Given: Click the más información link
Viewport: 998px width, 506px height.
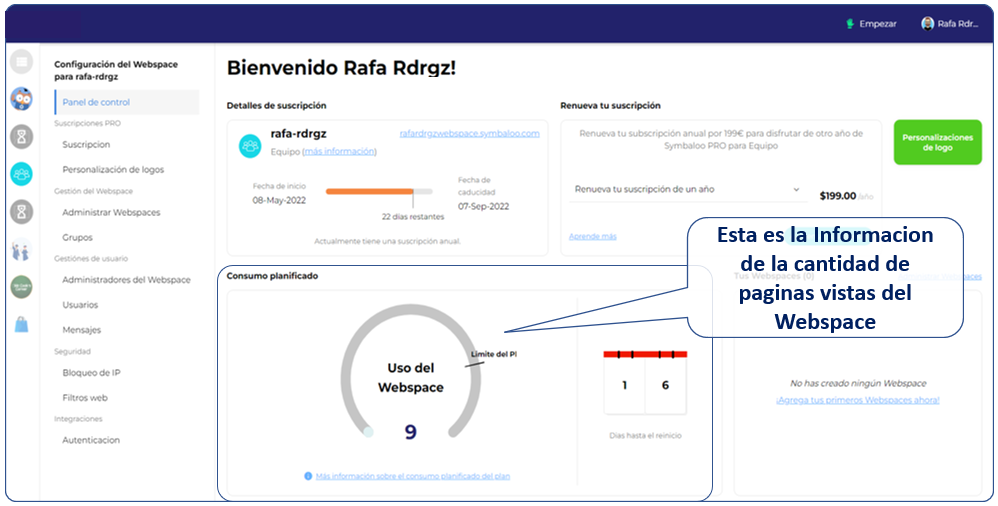Looking at the screenshot, I should coord(340,151).
